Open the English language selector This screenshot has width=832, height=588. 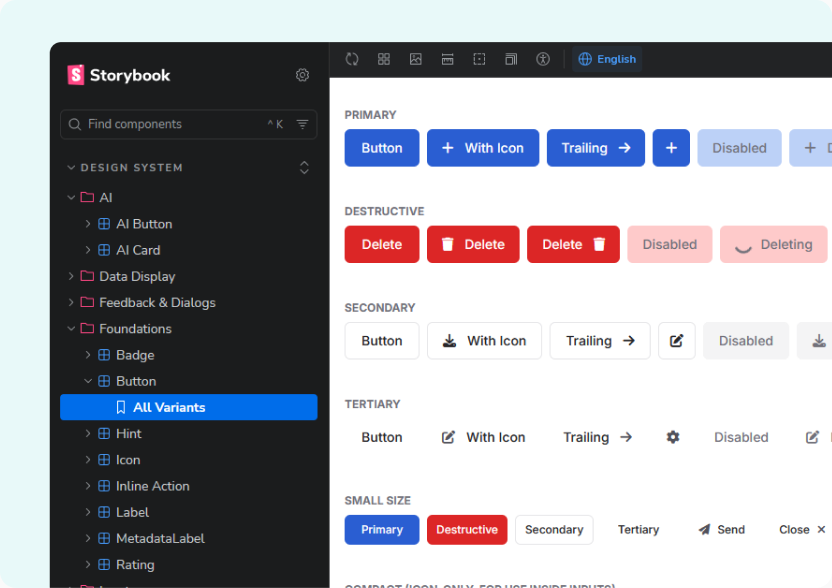pos(607,59)
